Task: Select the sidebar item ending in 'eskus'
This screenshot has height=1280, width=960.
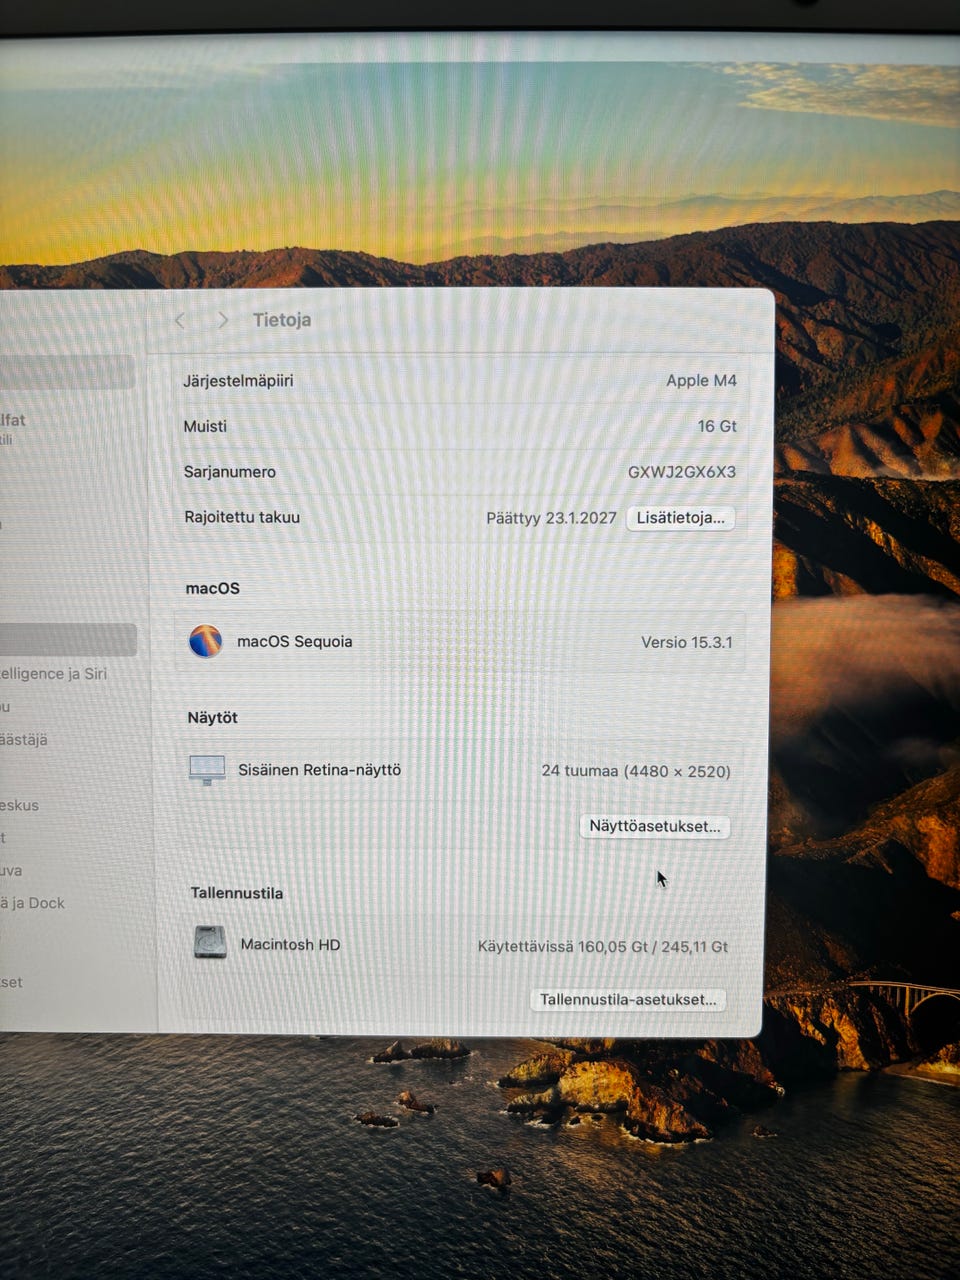Action: 19,805
